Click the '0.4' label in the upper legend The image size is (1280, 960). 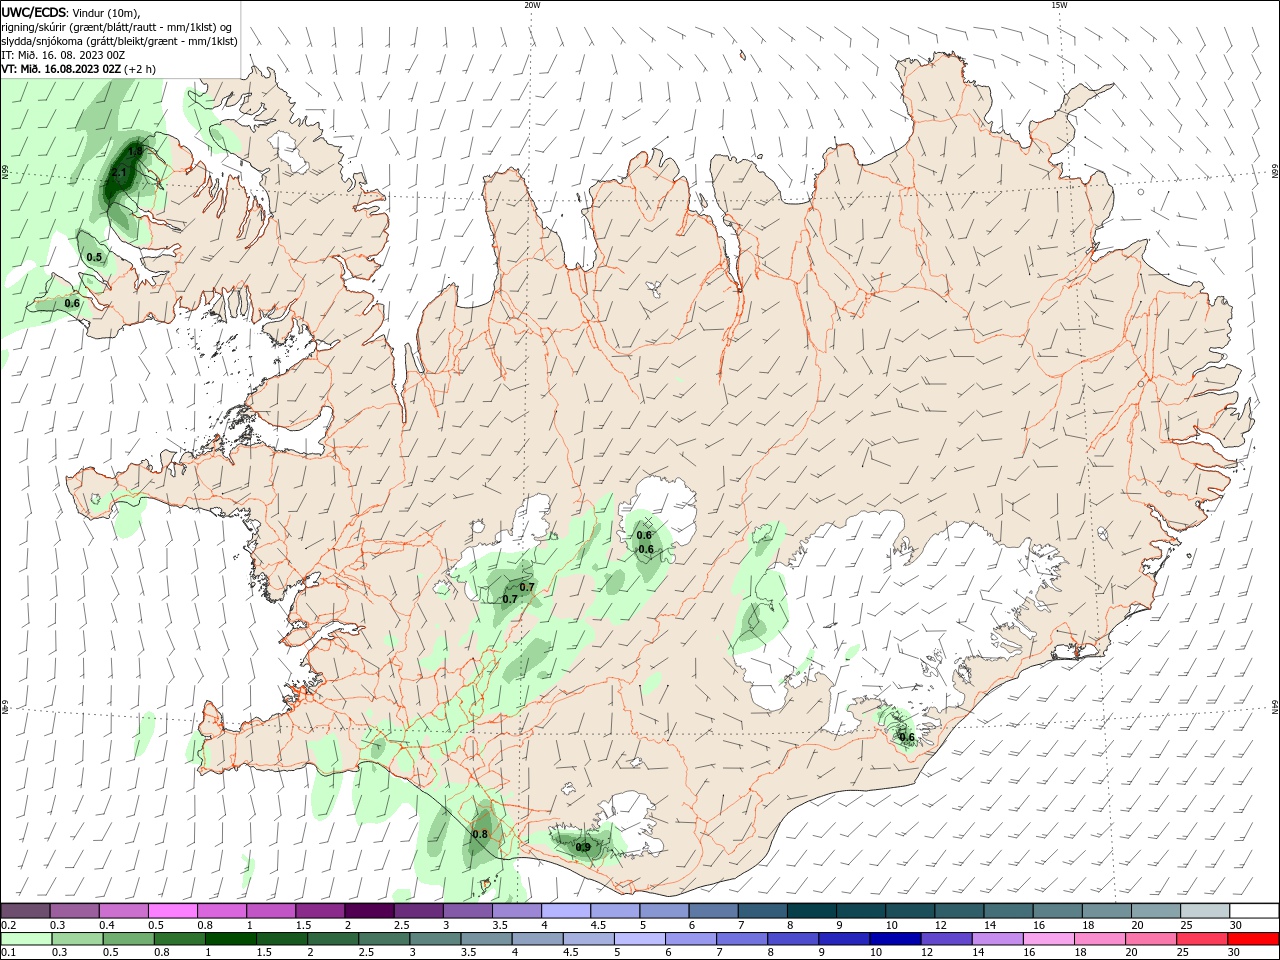point(107,925)
